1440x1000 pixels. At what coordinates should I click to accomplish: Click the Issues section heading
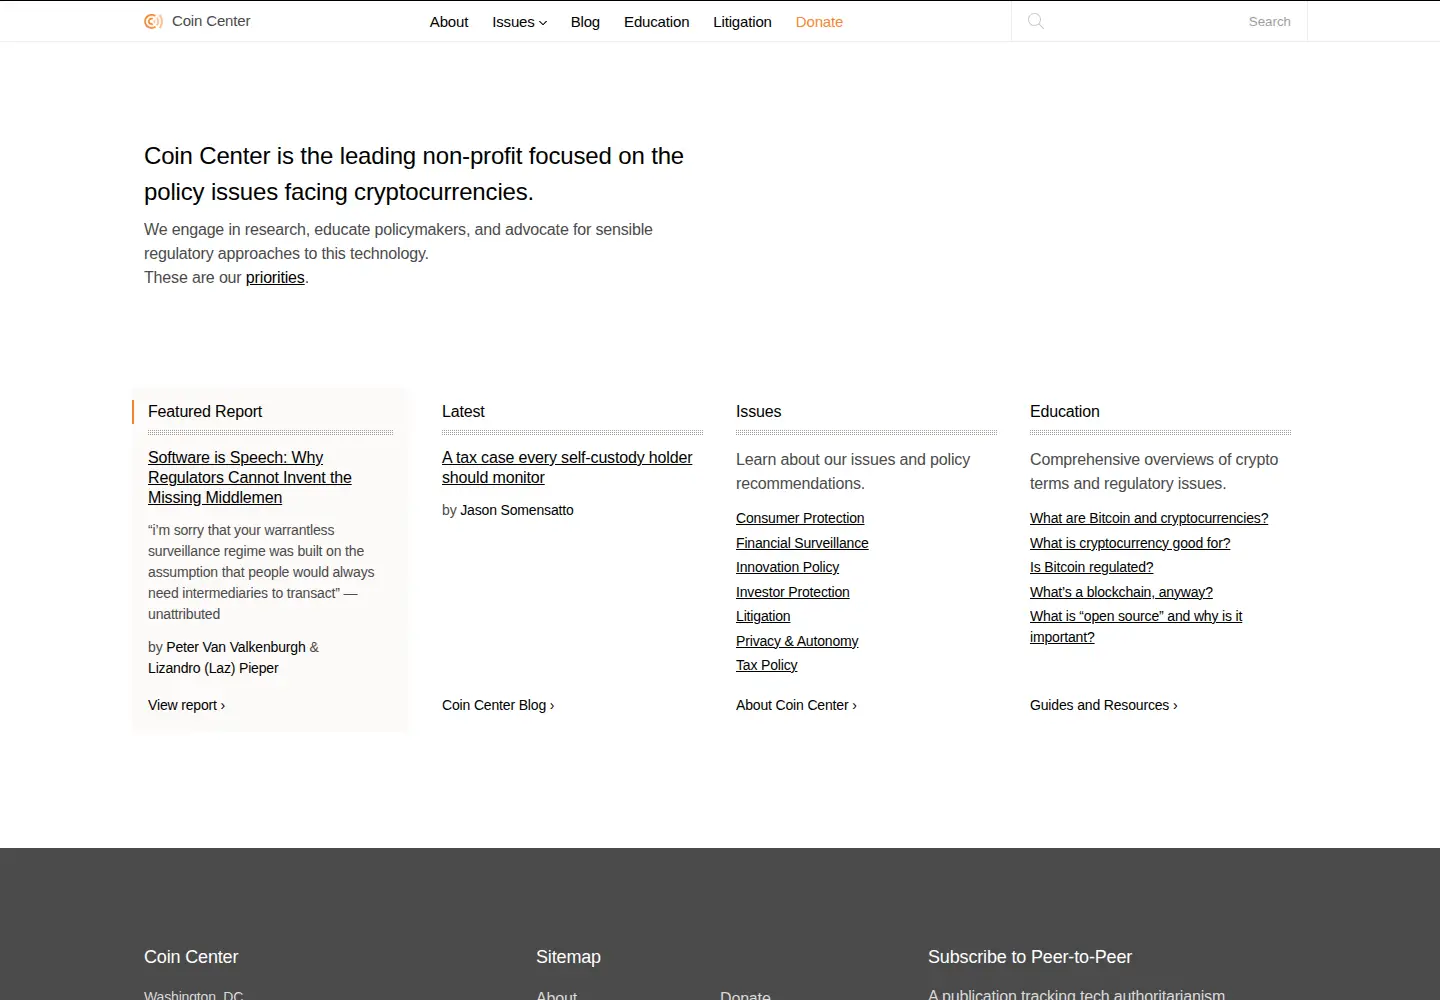pyautogui.click(x=758, y=411)
